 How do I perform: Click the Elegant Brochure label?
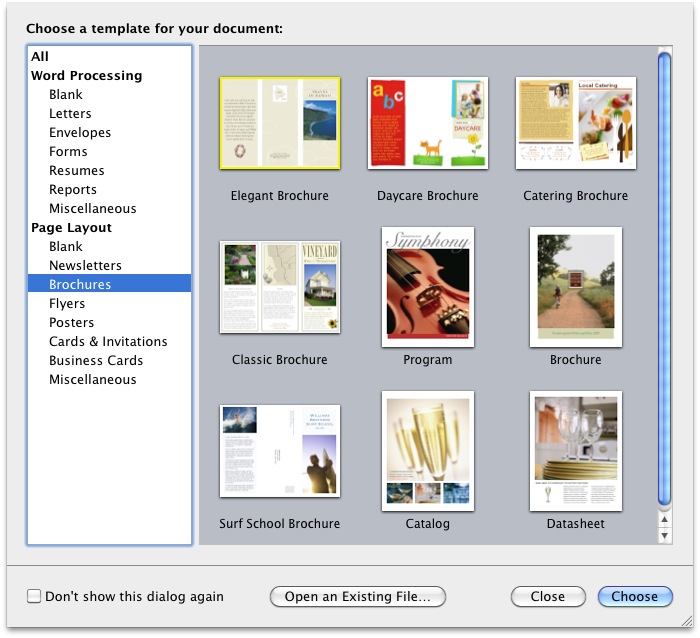(280, 196)
